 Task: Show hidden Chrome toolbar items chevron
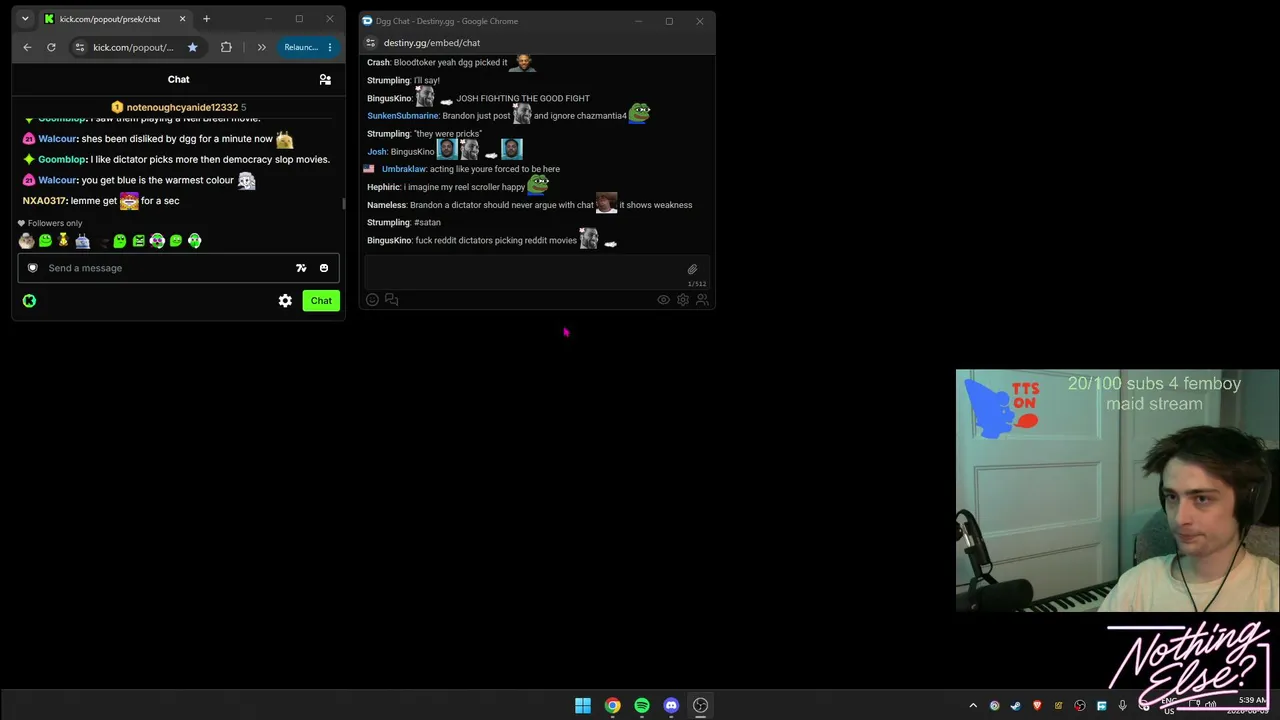262,47
